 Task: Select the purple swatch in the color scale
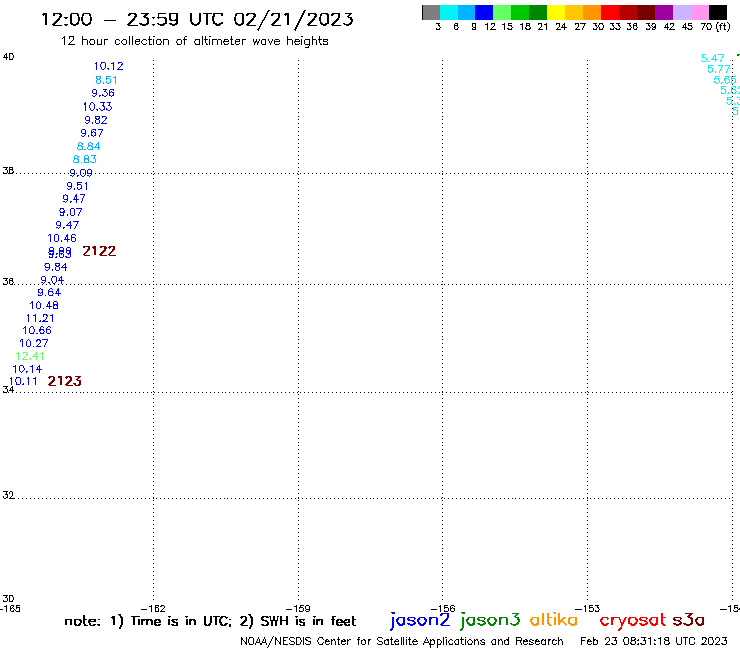(x=664, y=12)
